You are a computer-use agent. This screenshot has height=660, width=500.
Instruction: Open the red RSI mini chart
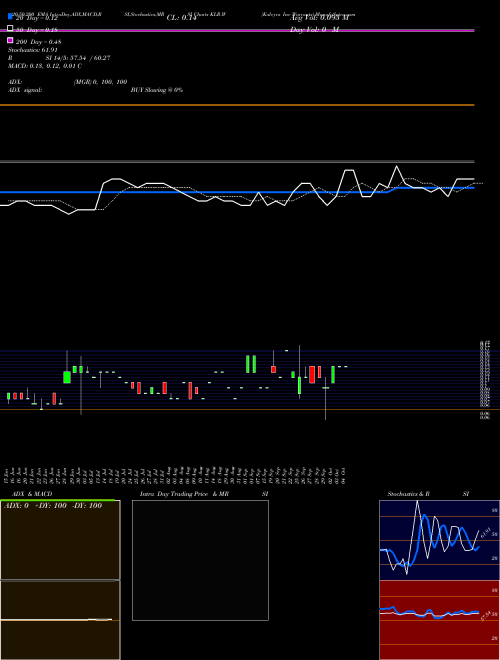(439, 620)
